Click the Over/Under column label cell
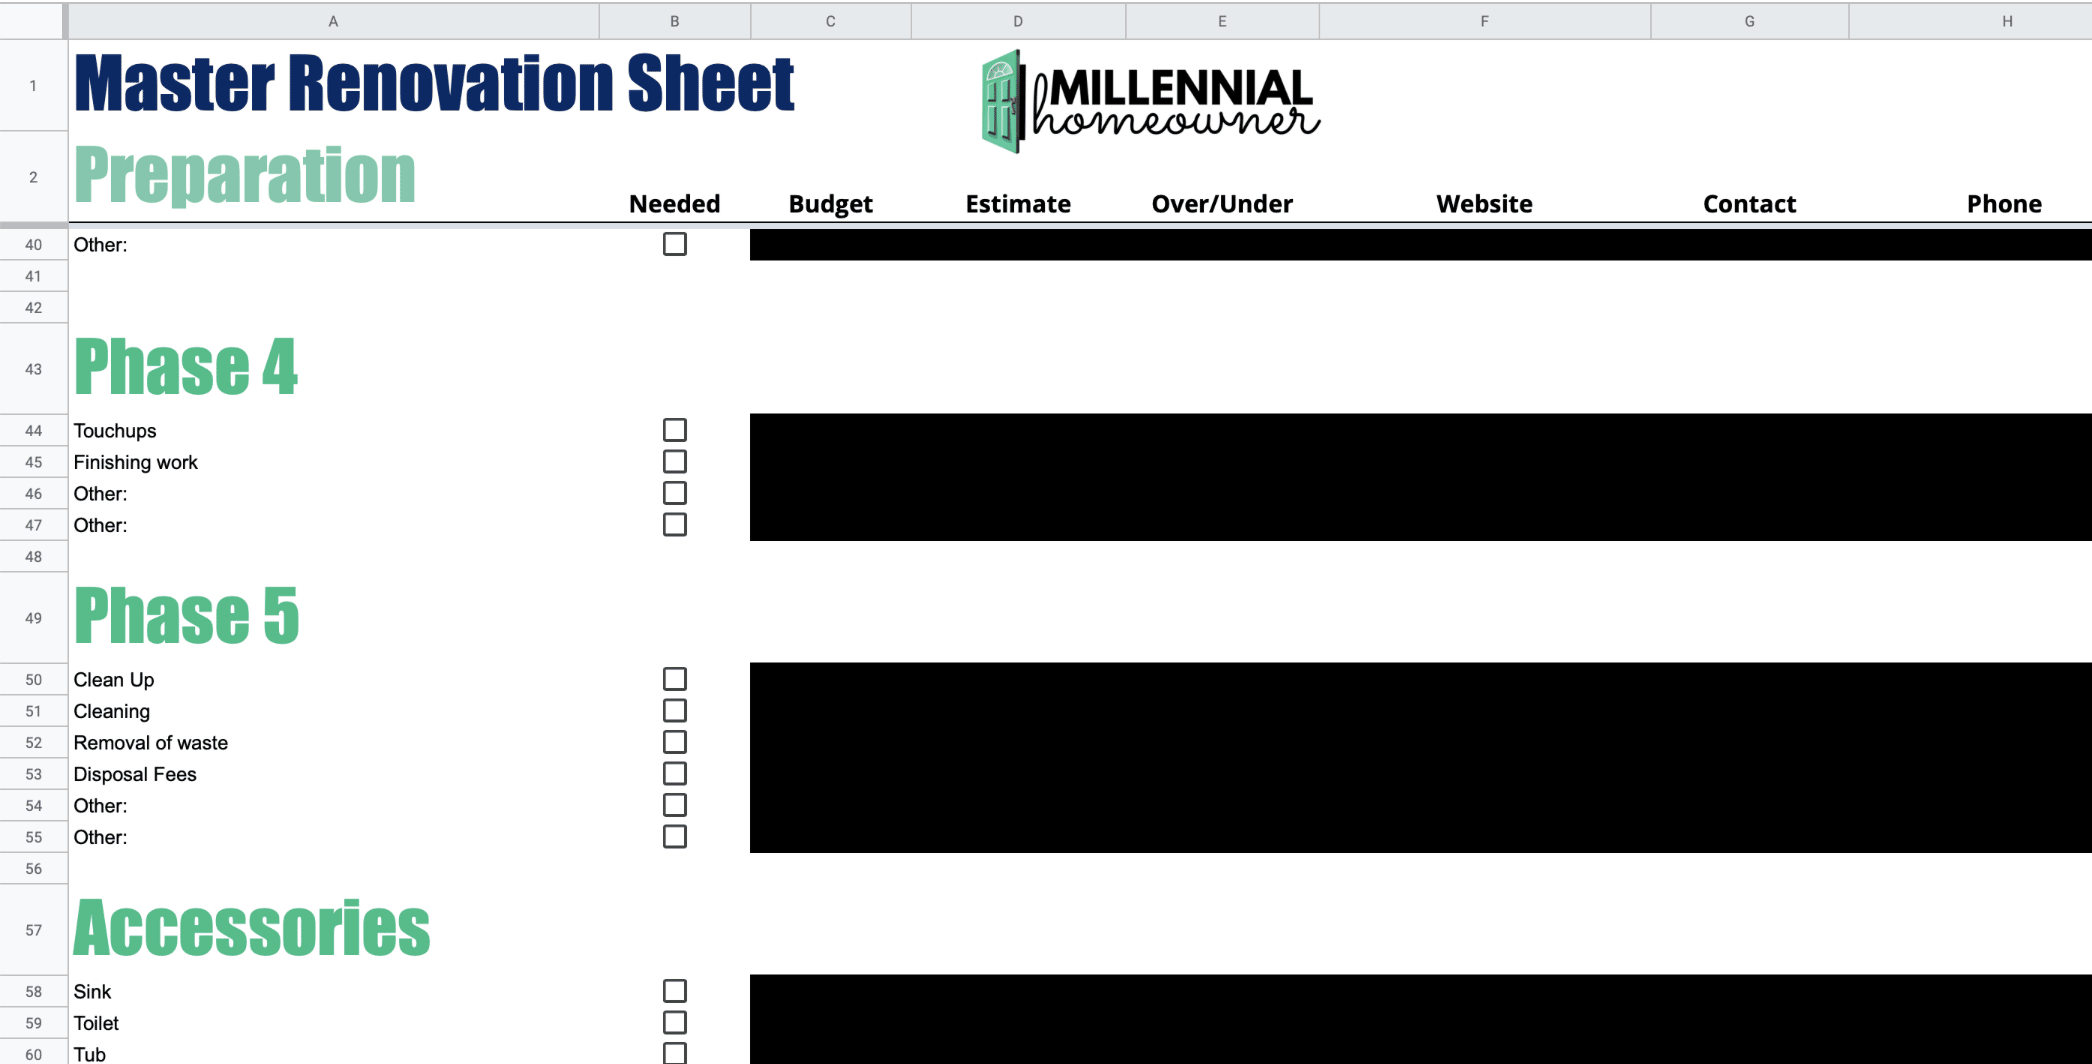 [1221, 204]
